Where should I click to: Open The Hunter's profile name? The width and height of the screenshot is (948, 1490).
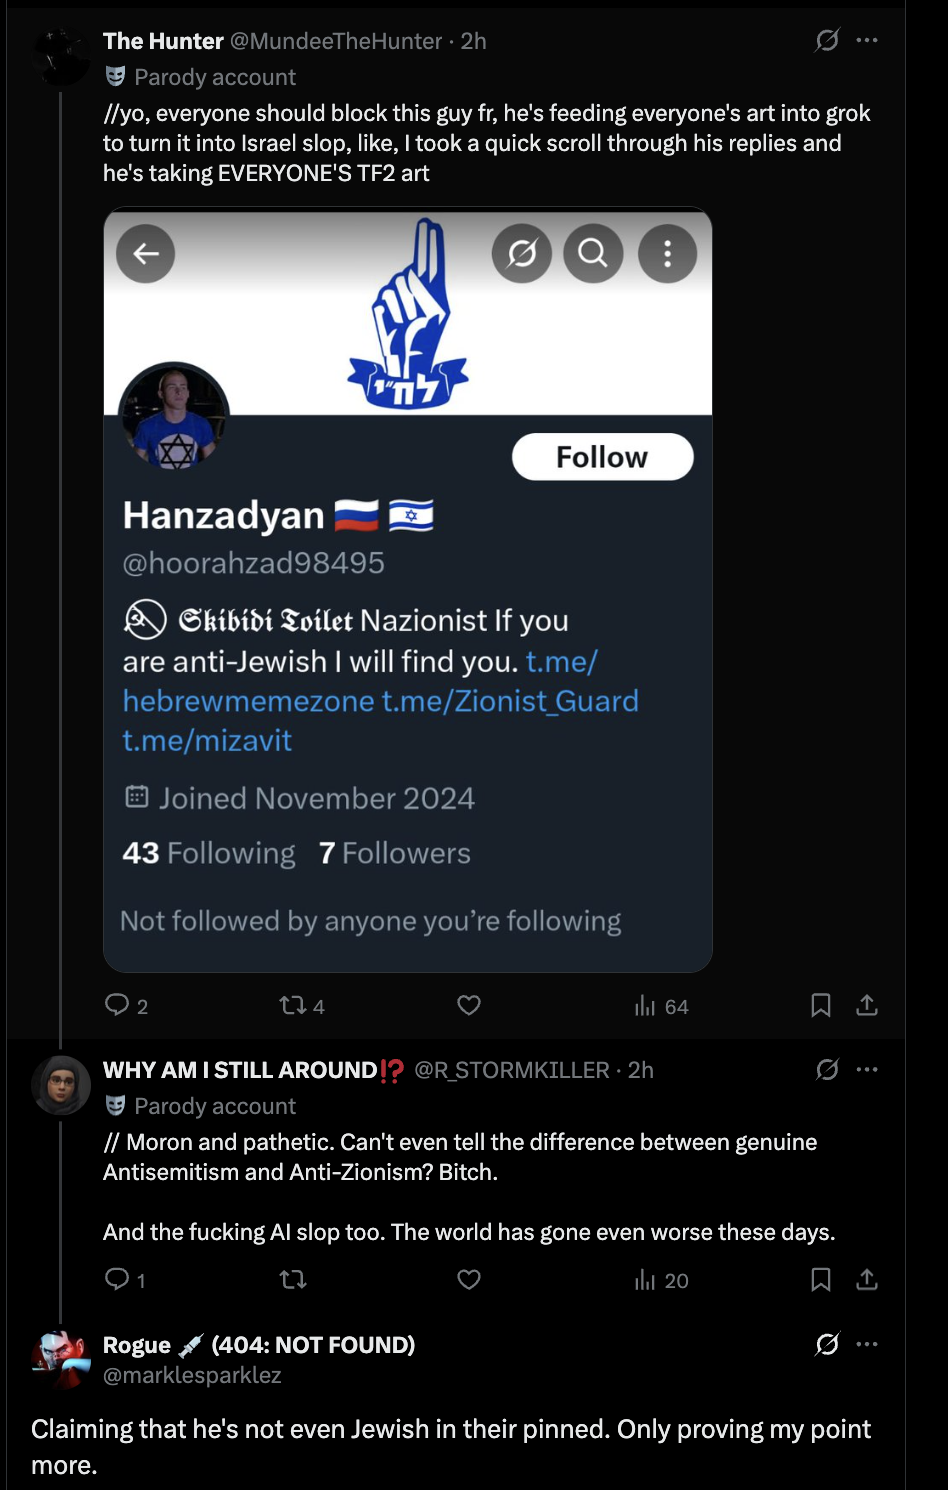163,41
